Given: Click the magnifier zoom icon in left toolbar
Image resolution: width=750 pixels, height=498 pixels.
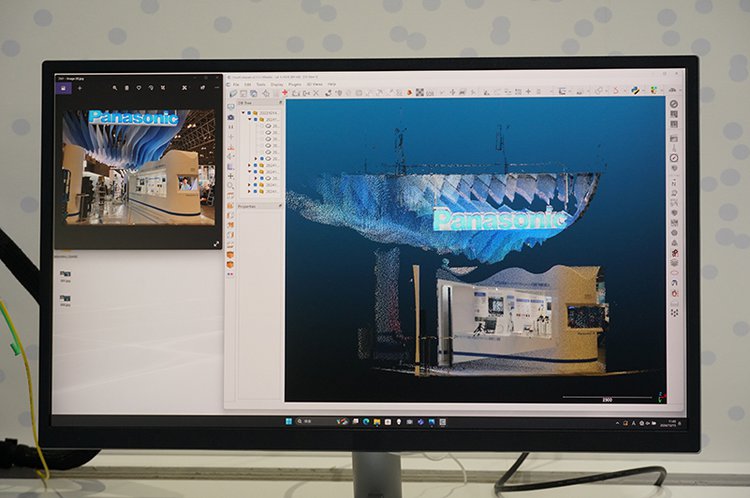Looking at the screenshot, I should click(x=231, y=185).
